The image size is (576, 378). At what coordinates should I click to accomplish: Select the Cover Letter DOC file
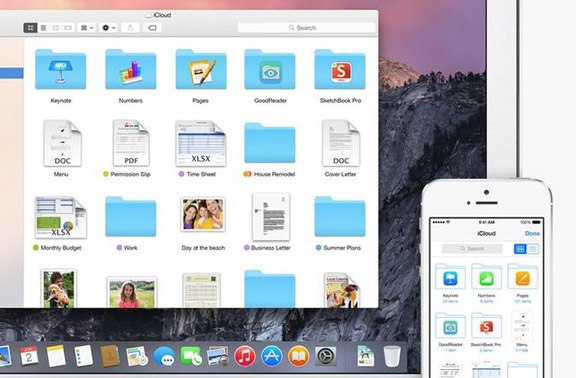pos(341,143)
